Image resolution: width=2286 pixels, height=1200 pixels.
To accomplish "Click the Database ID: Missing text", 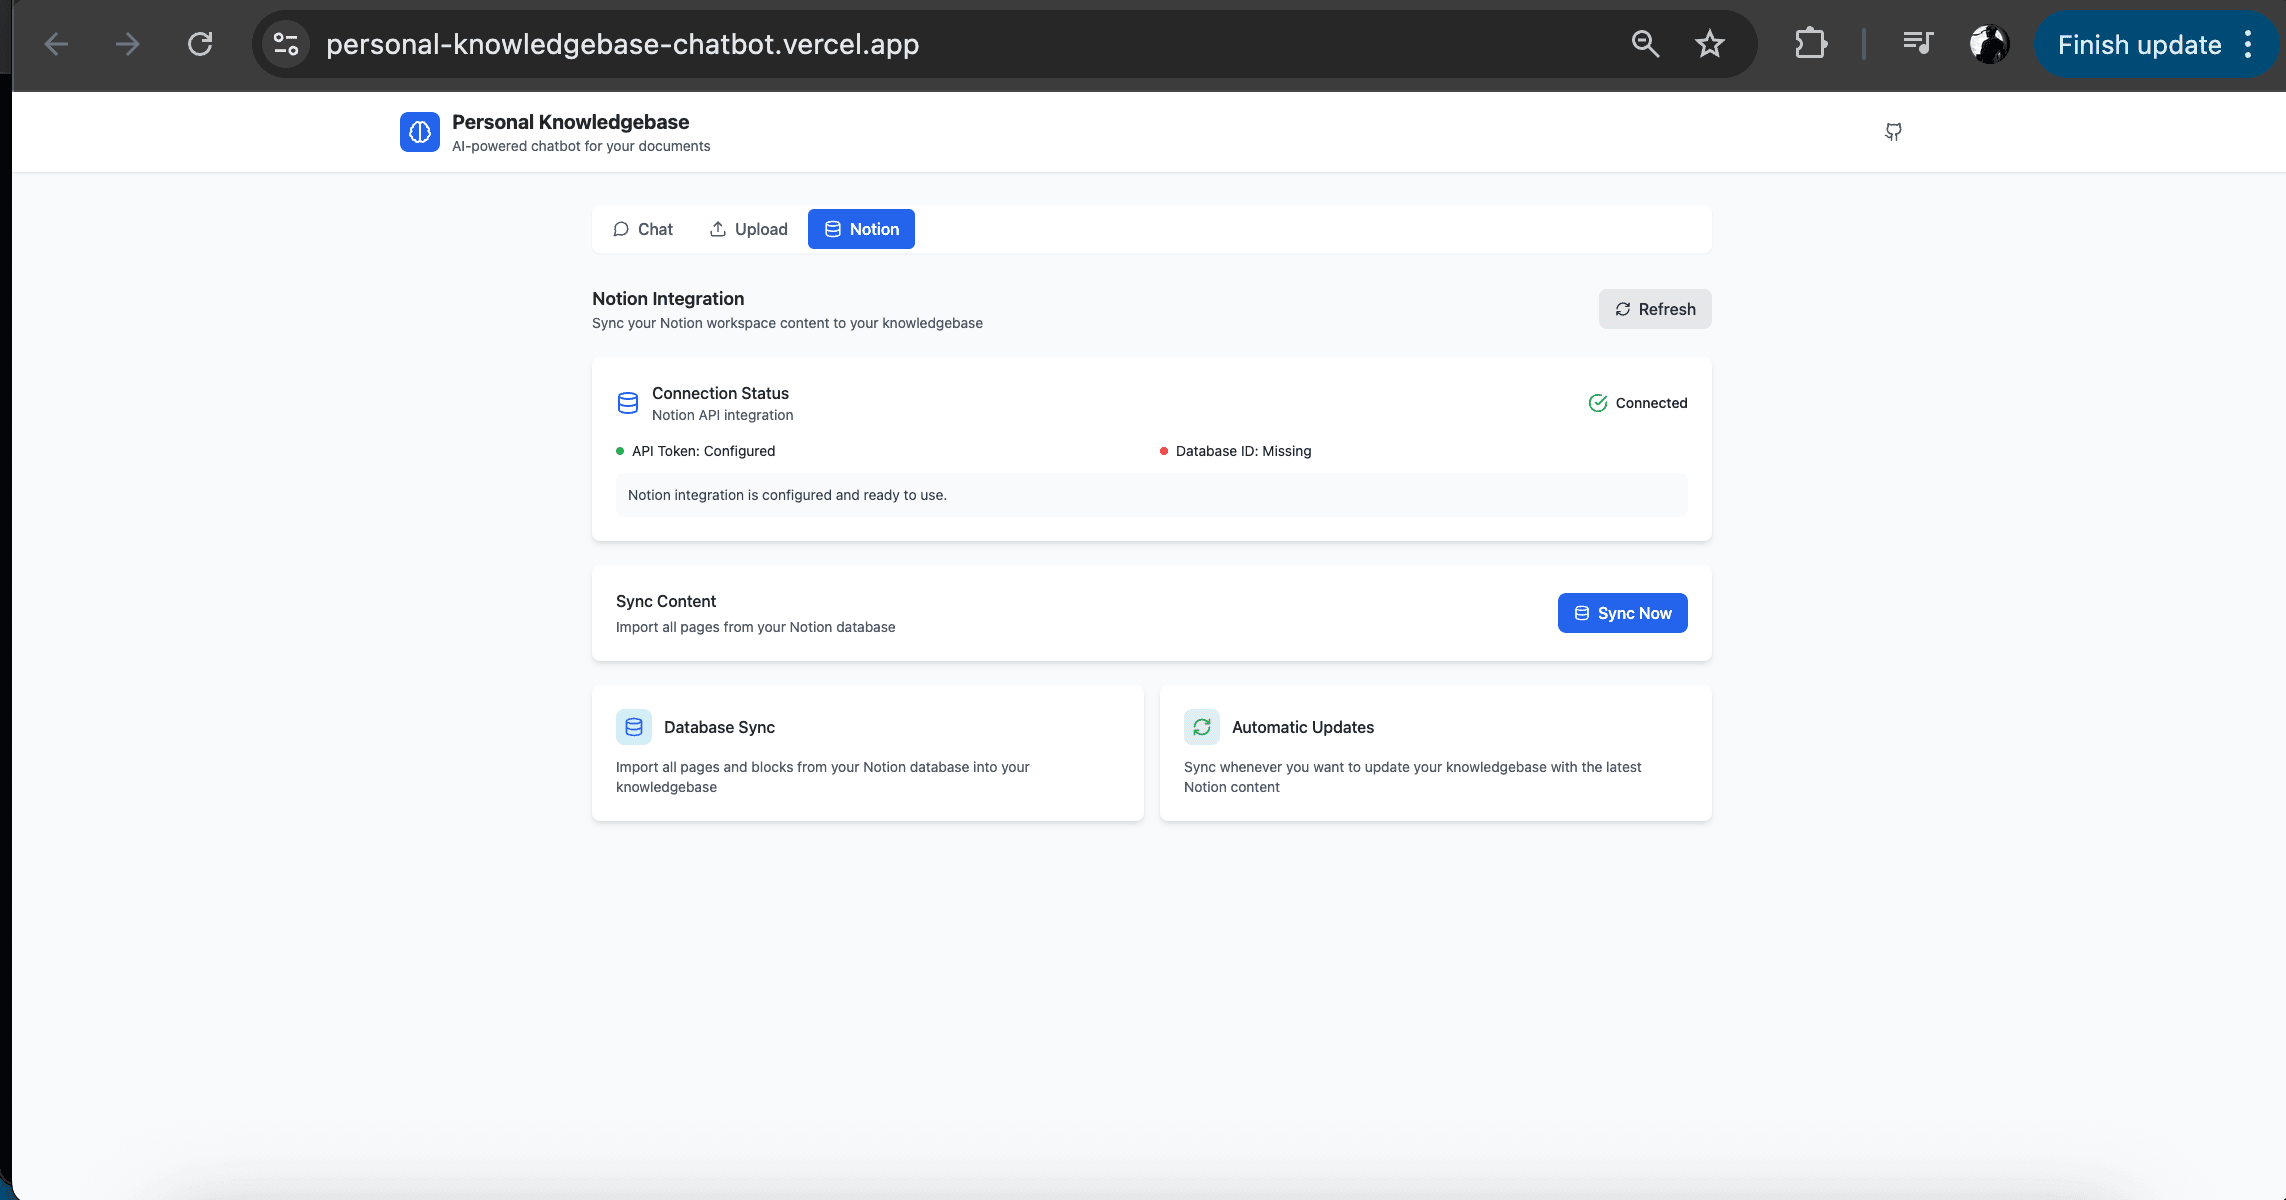I will (1243, 451).
